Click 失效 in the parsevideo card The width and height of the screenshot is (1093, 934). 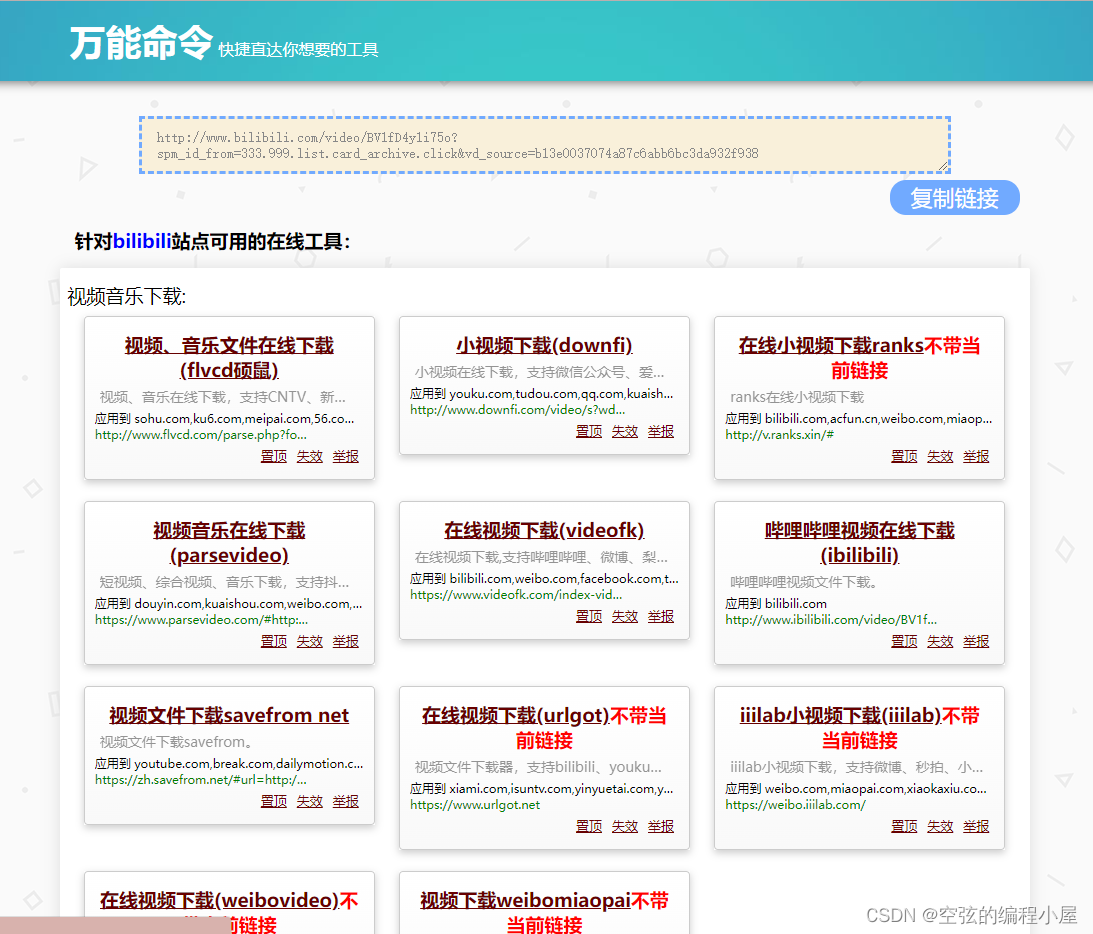coord(309,641)
